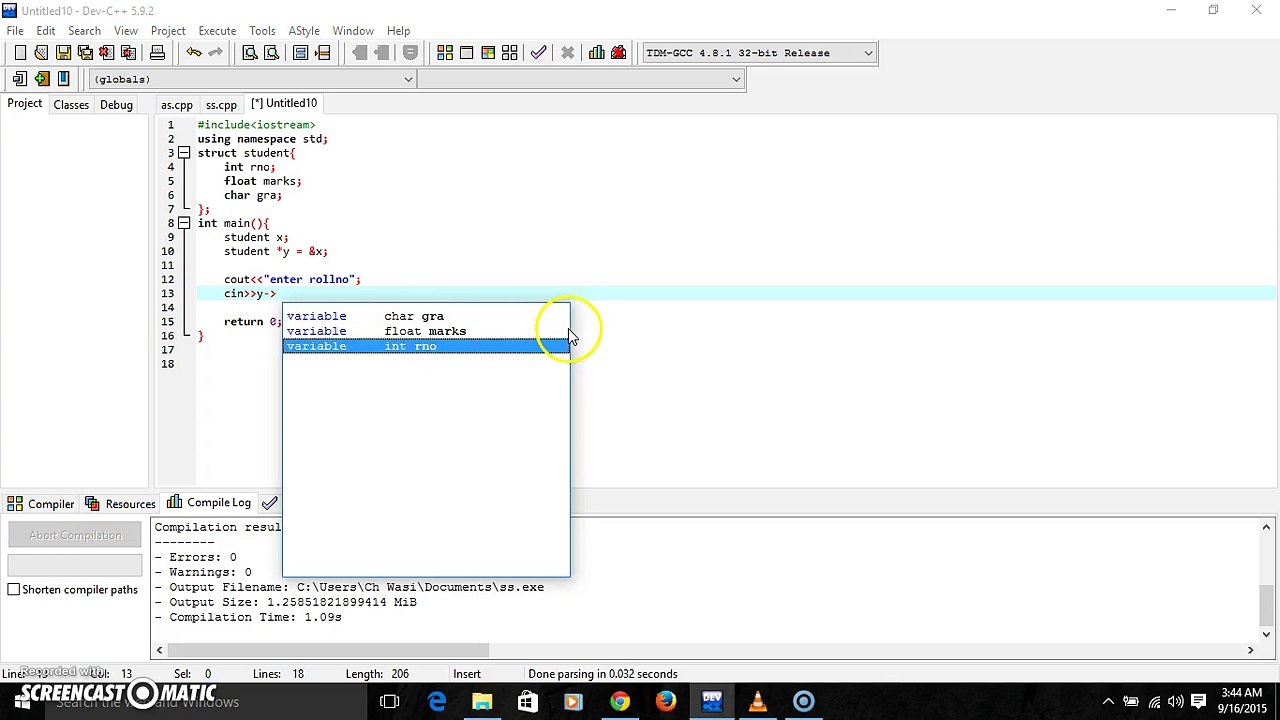The width and height of the screenshot is (1280, 720).
Task: Click the Go to function icon
Action: pyautogui.click(x=300, y=53)
